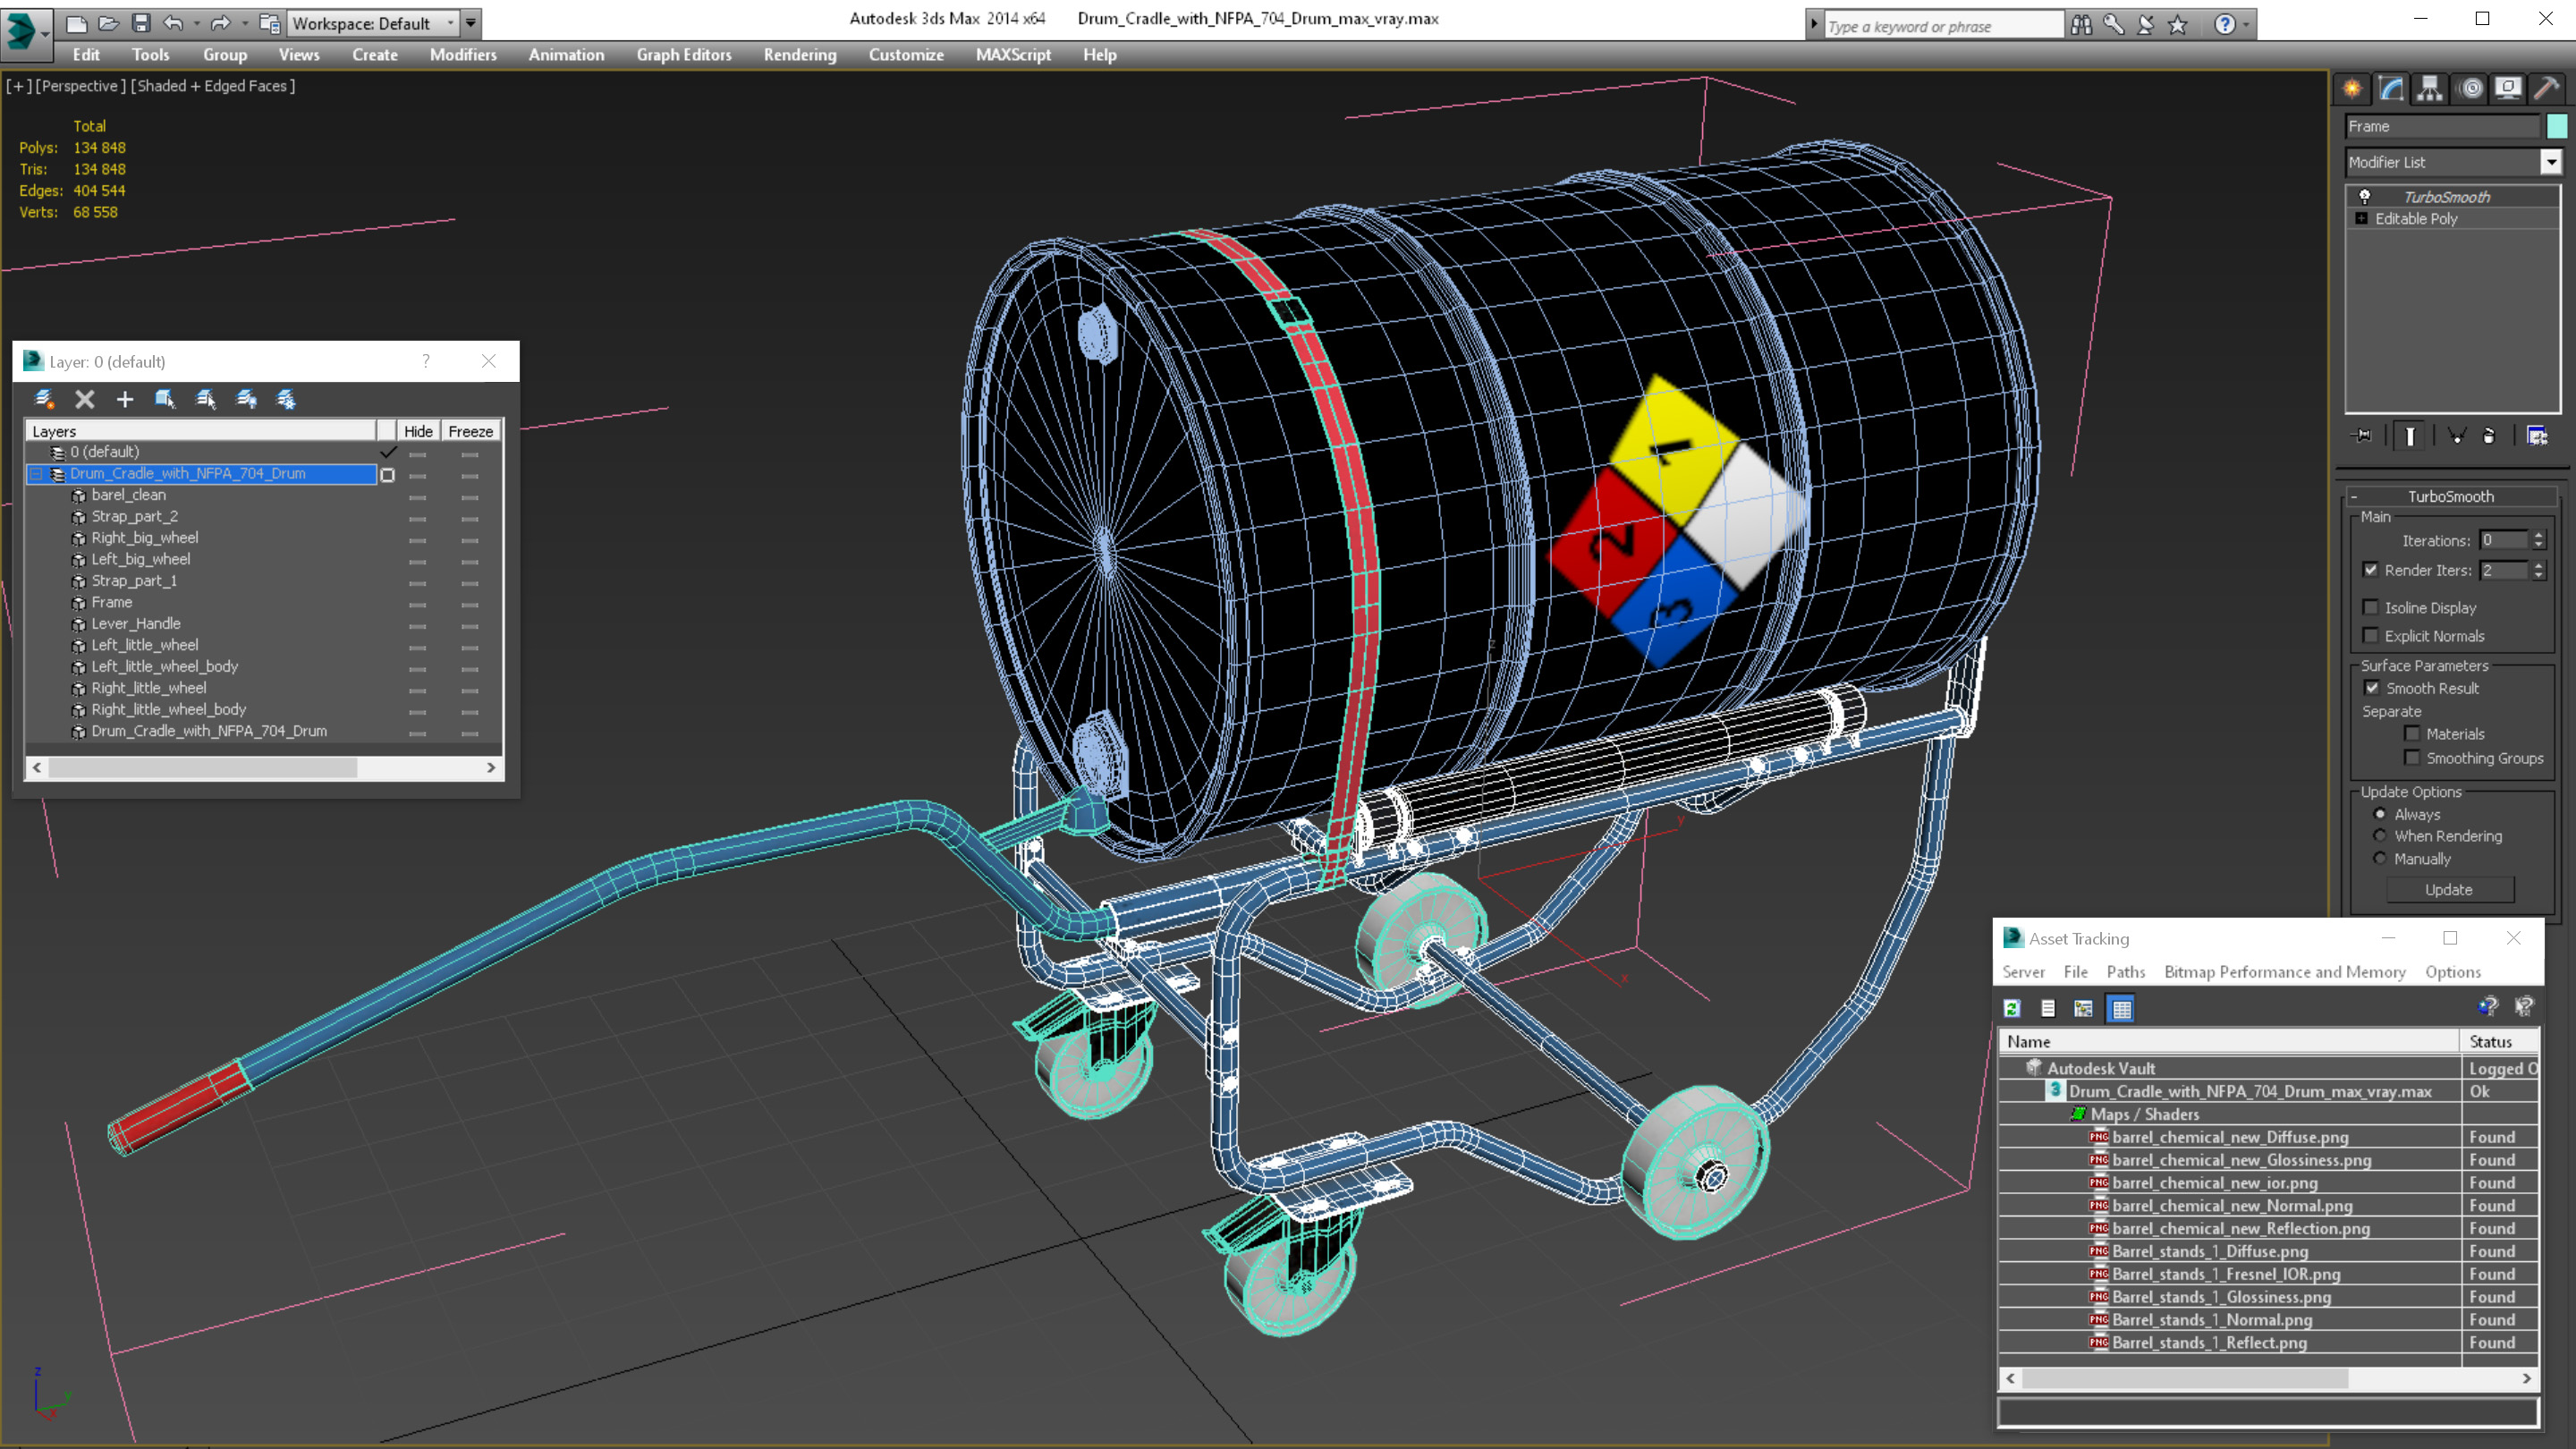Click the binoculars search icon
The width and height of the screenshot is (2576, 1449).
2081,25
